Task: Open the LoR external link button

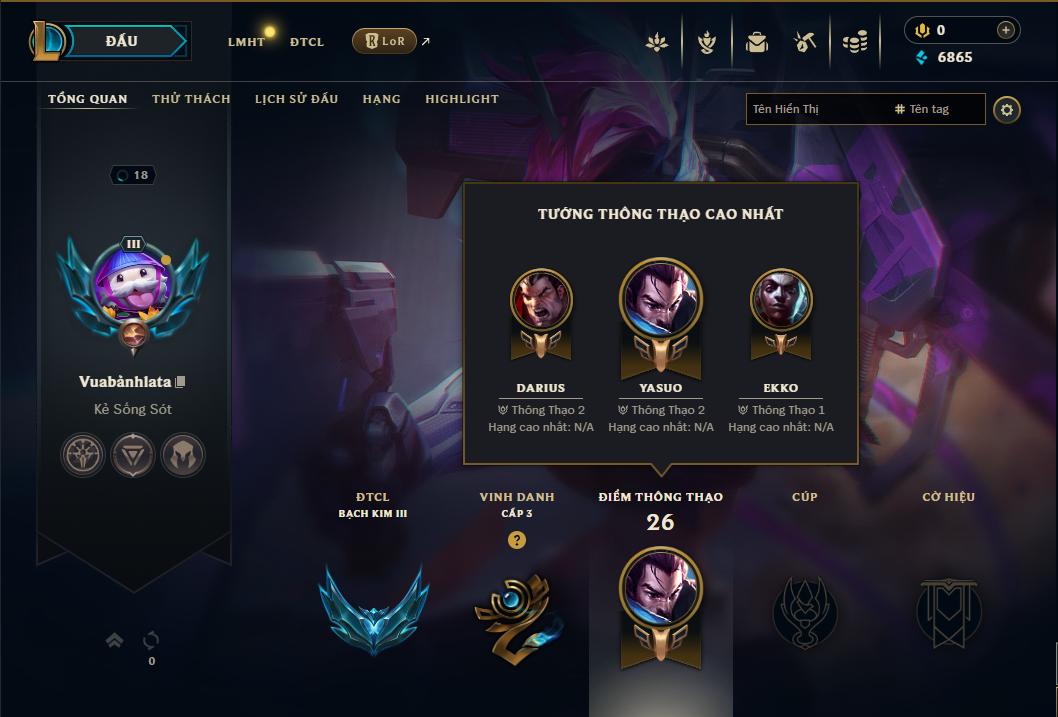Action: pyautogui.click(x=385, y=41)
